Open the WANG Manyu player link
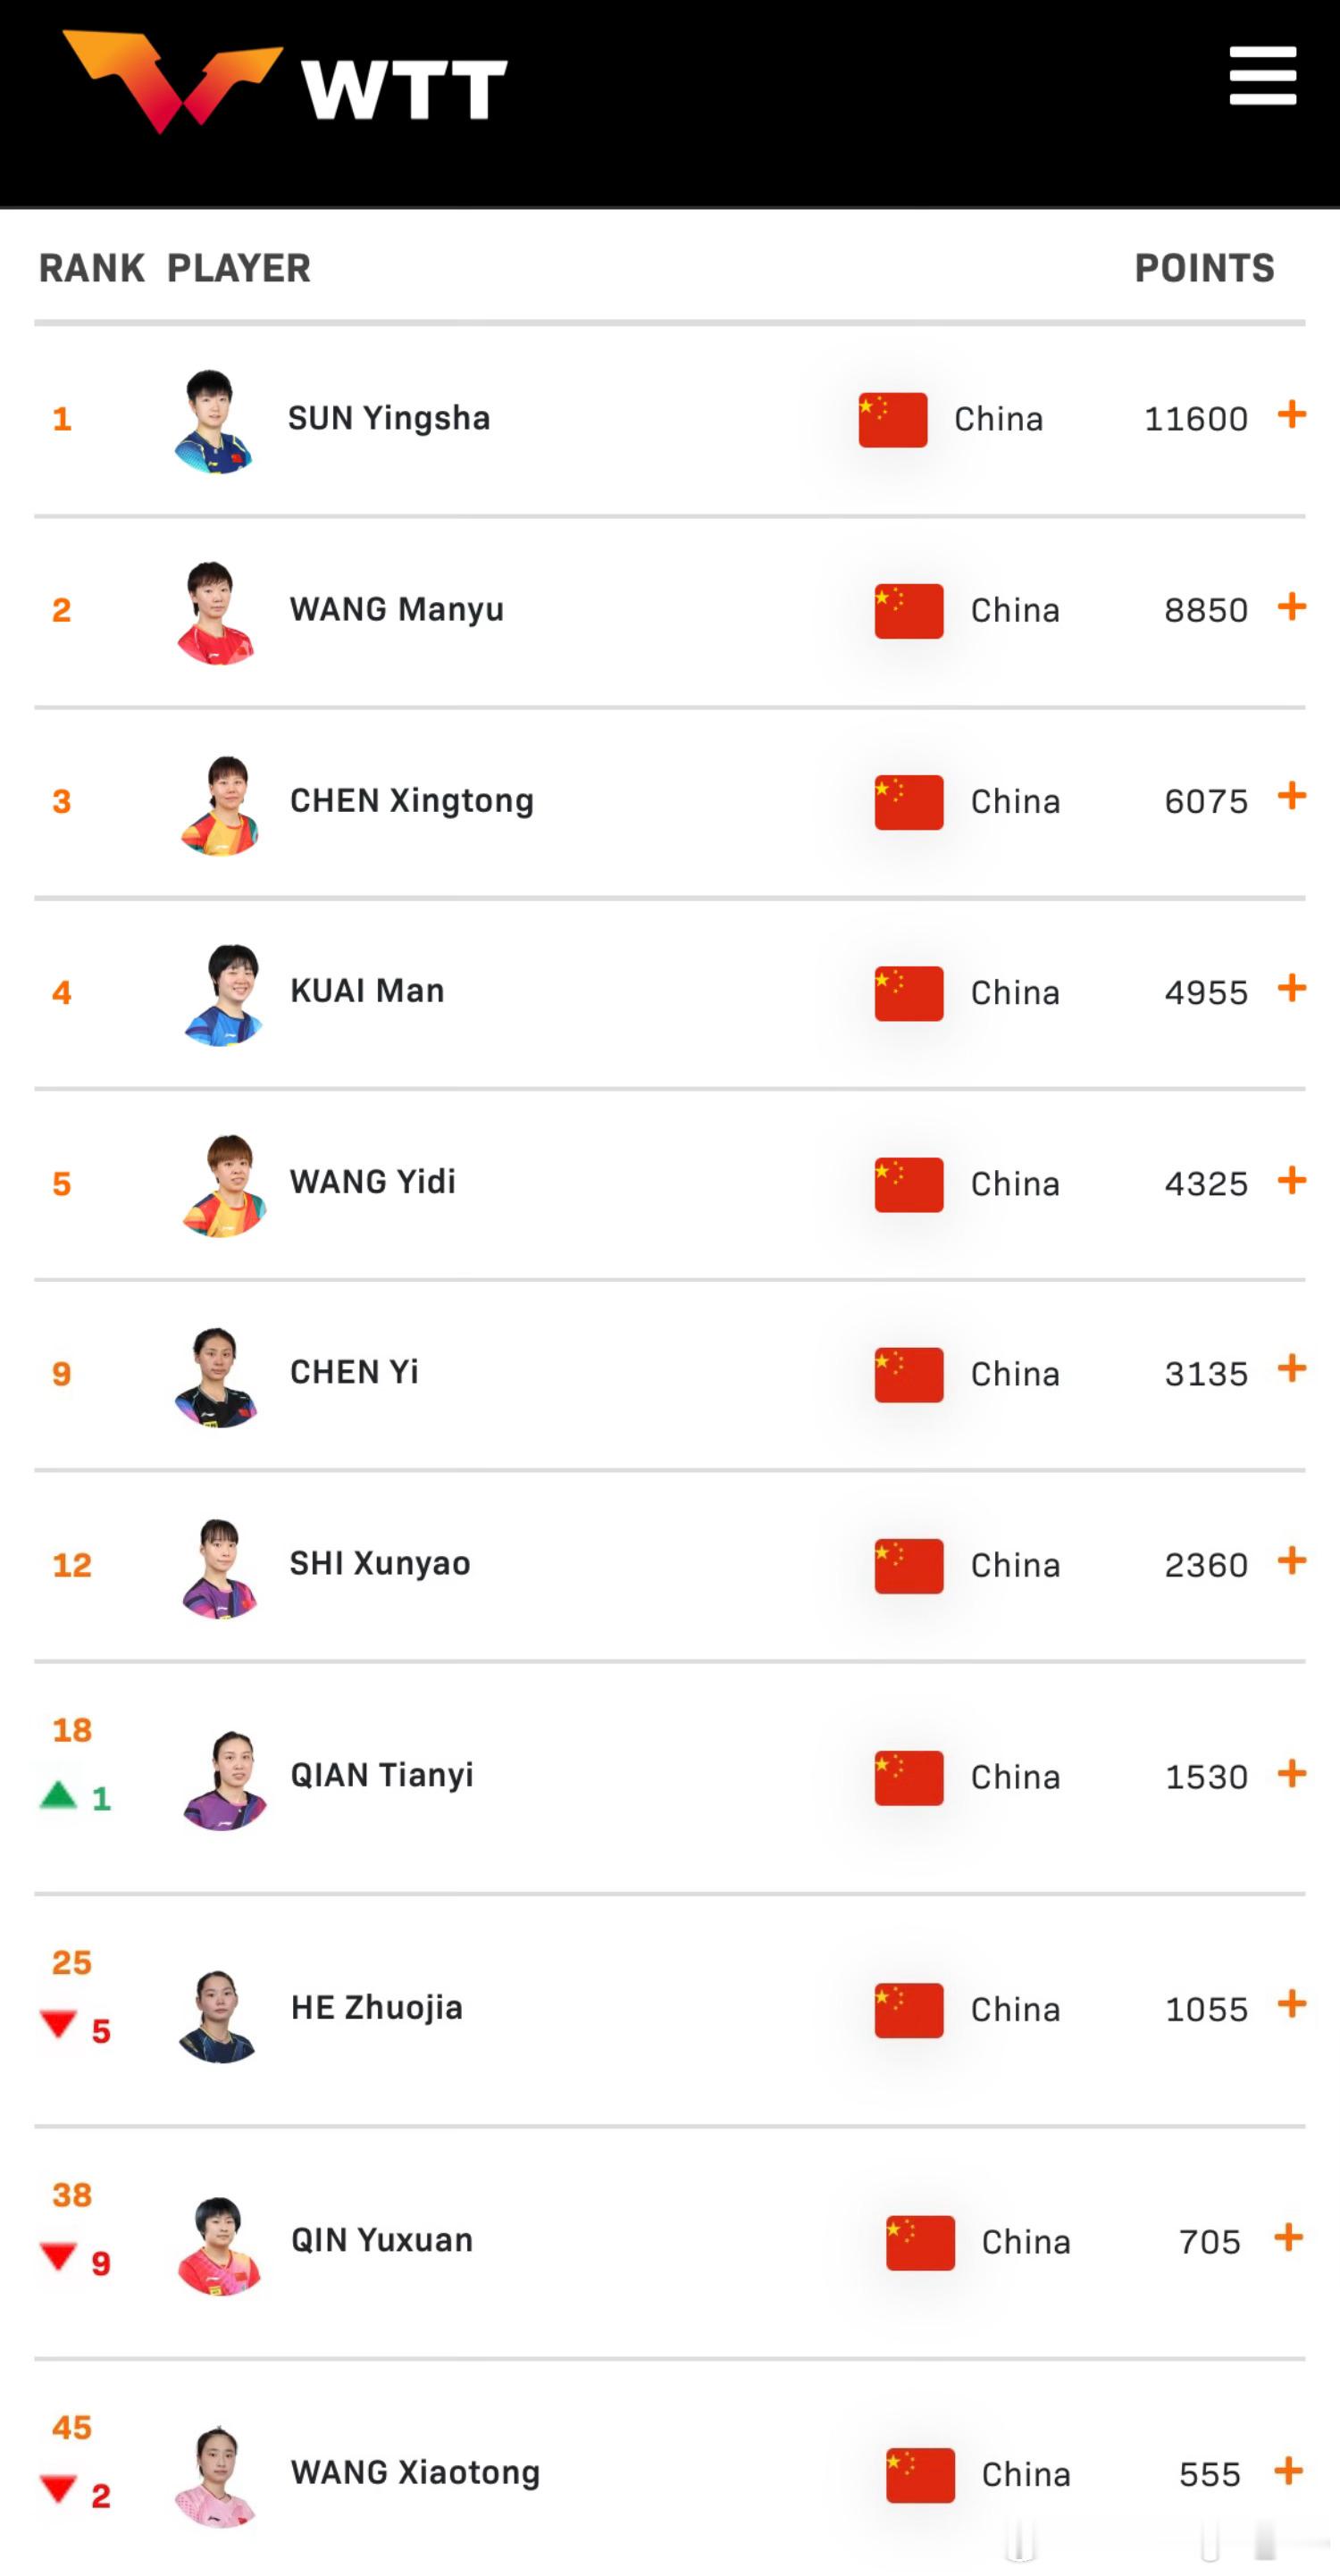This screenshot has width=1340, height=2576. (396, 609)
